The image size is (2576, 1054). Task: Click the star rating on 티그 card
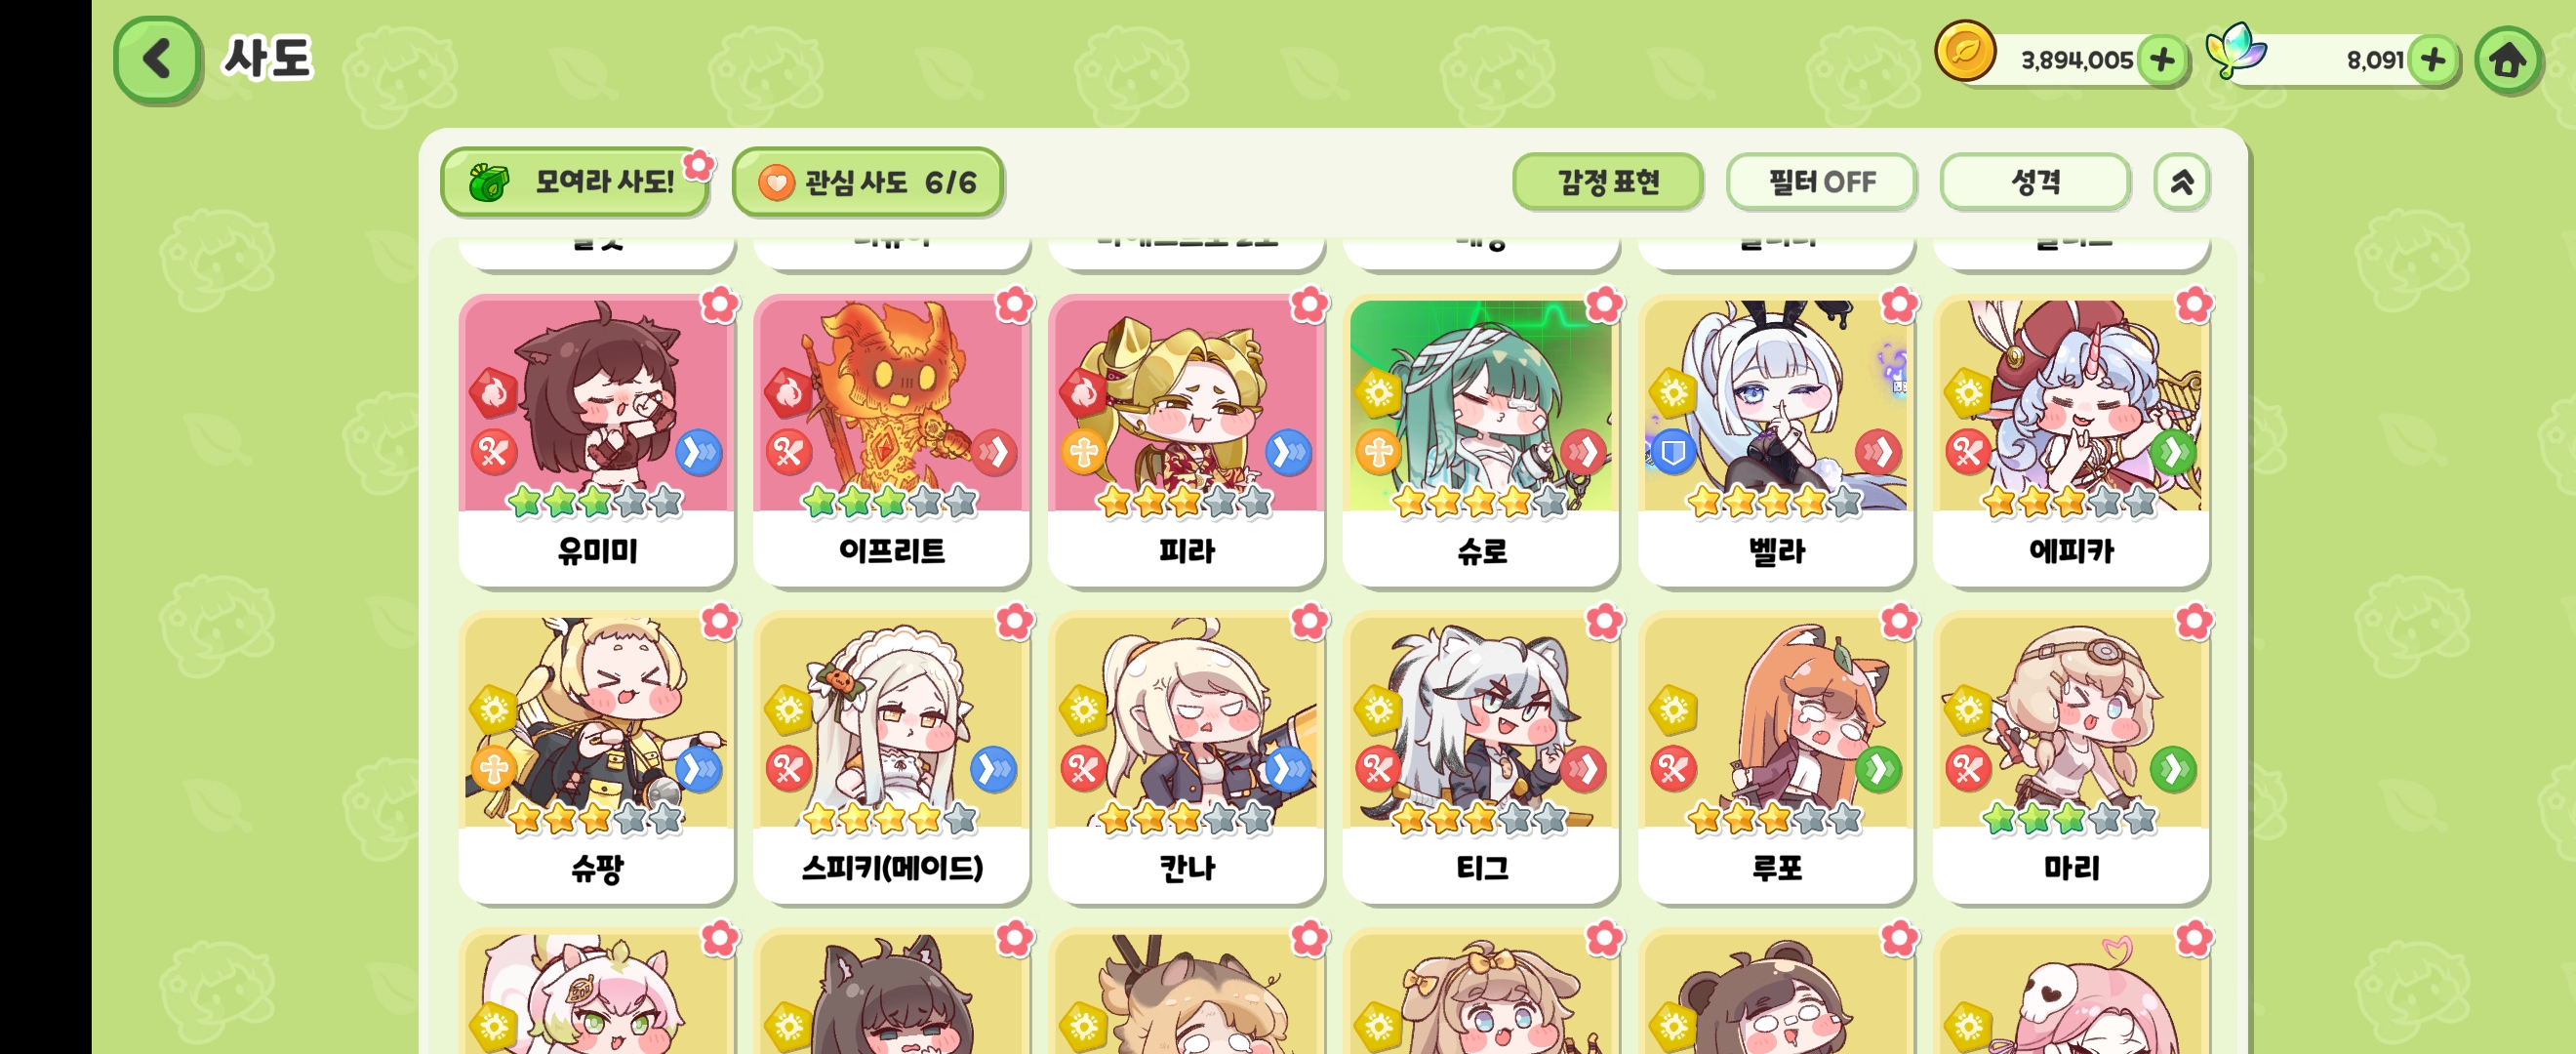coord(1480,819)
